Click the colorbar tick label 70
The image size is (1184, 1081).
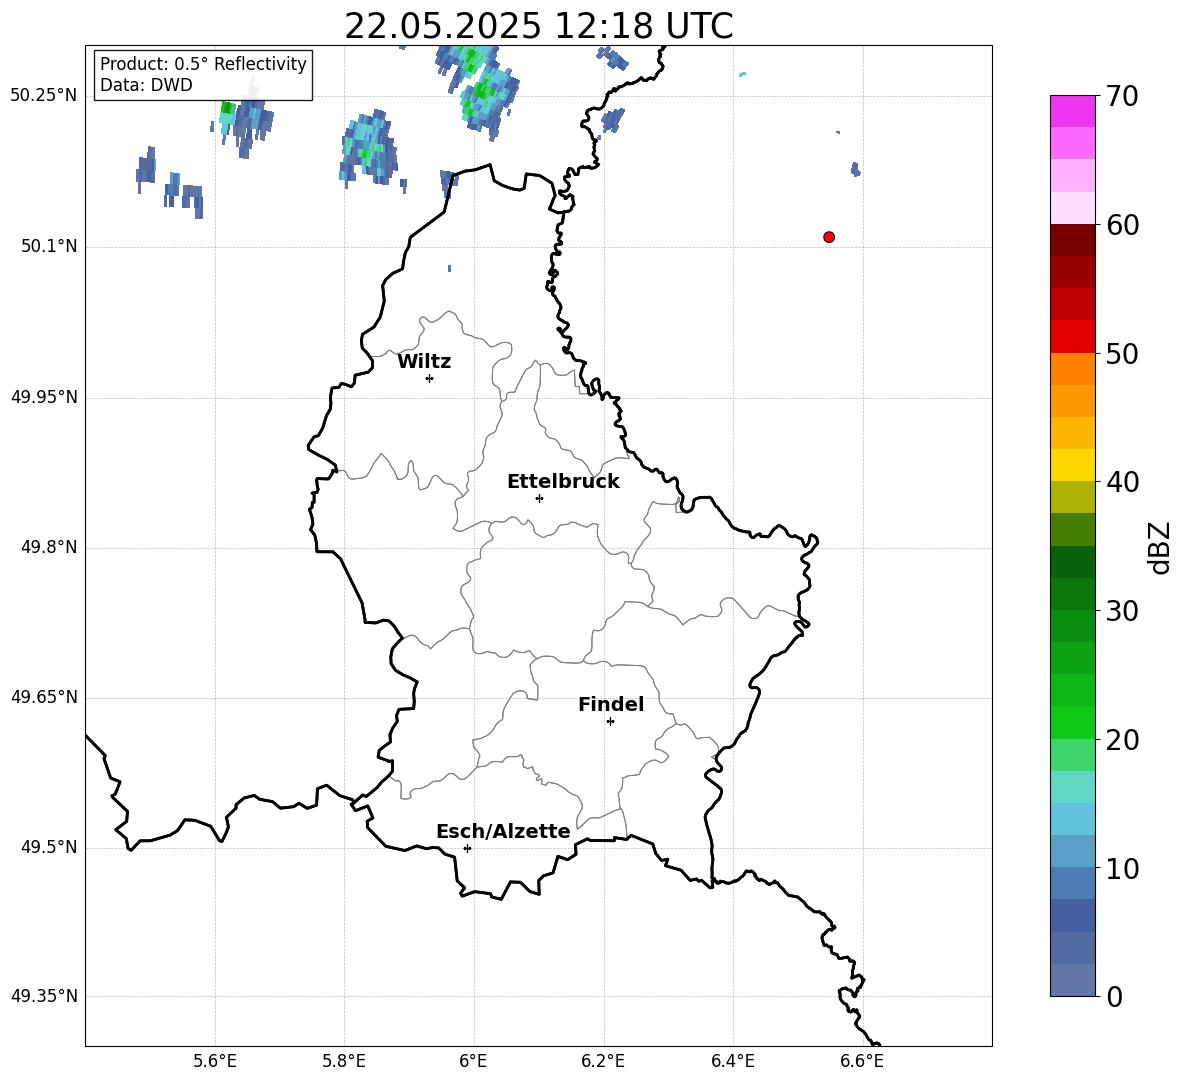(1122, 97)
